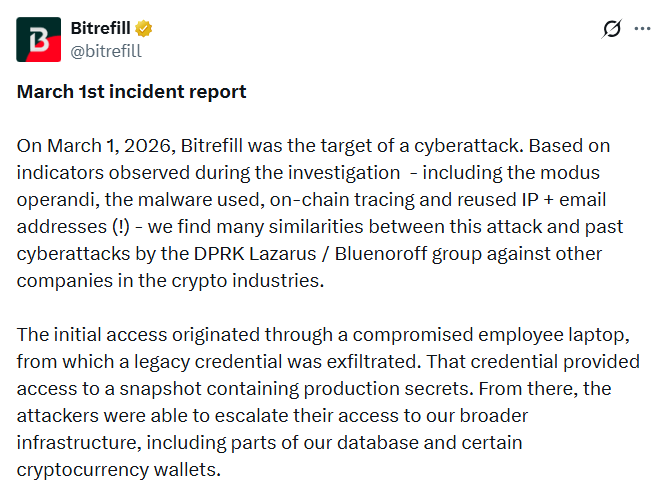Click the @bitrefill handle
The image size is (660, 495).
tap(106, 49)
